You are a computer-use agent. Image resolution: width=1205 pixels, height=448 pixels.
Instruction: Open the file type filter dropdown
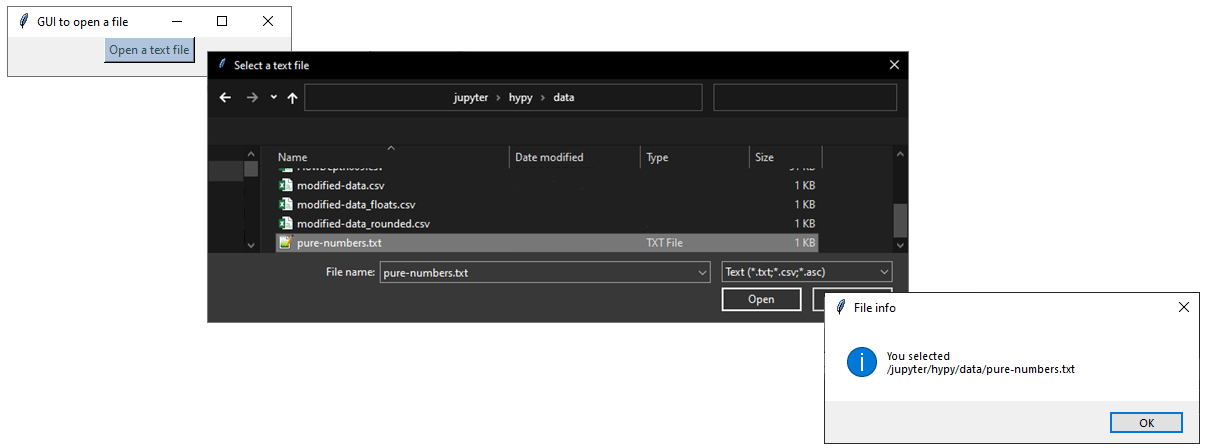[x=807, y=272]
